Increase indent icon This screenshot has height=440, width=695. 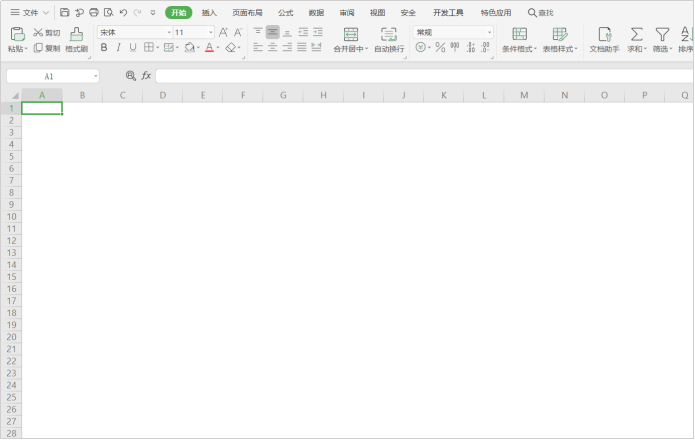[x=318, y=32]
